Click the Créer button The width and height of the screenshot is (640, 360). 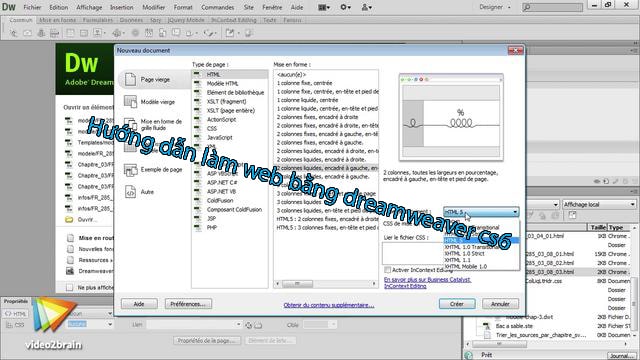[x=457, y=304]
